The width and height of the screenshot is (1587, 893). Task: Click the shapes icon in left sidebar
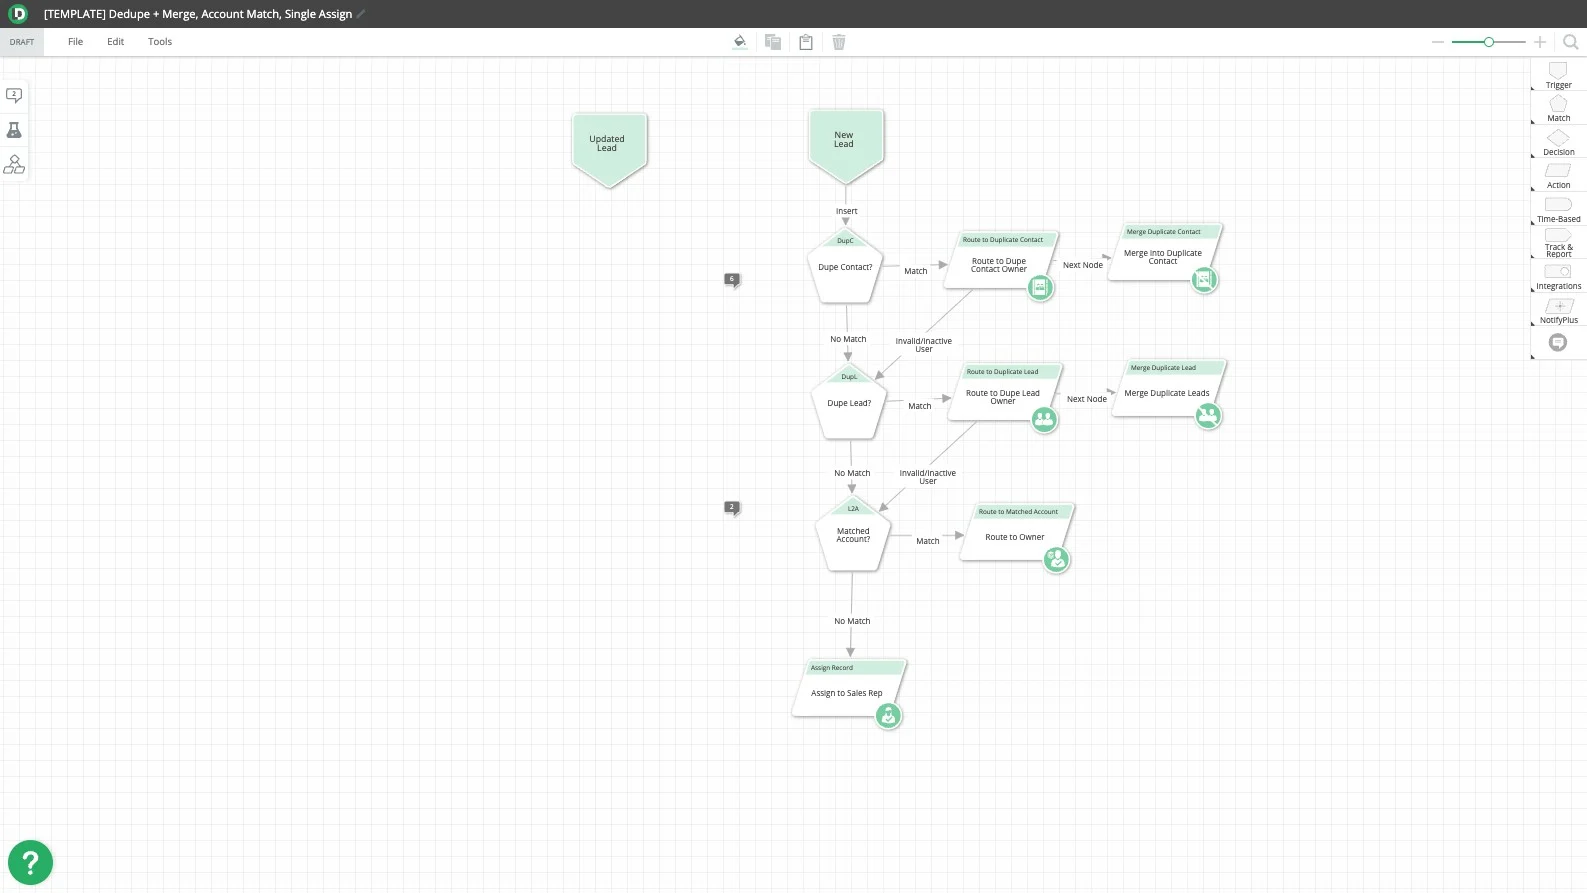pos(14,164)
